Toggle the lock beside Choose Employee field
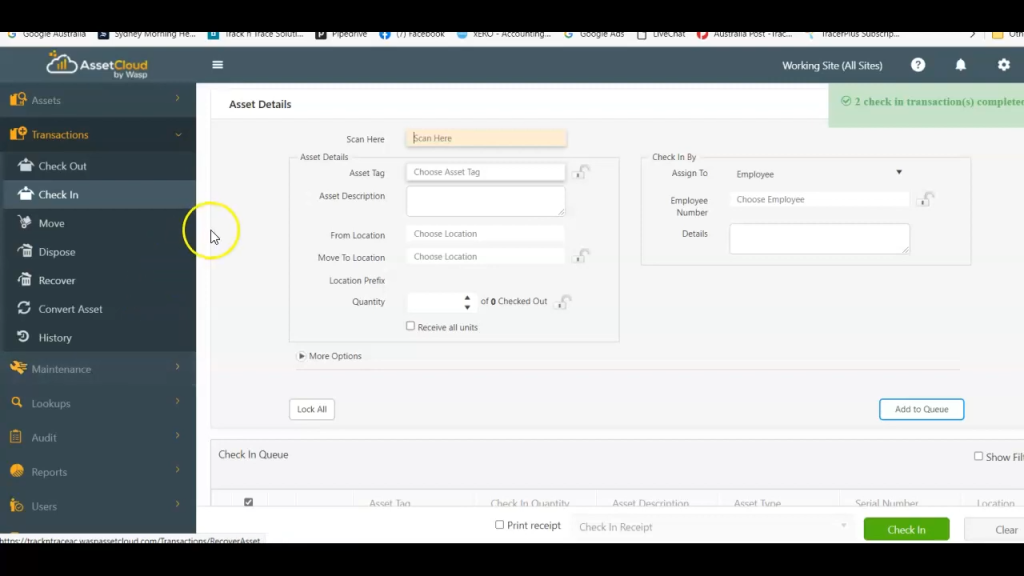The image size is (1024, 576). pos(925,199)
